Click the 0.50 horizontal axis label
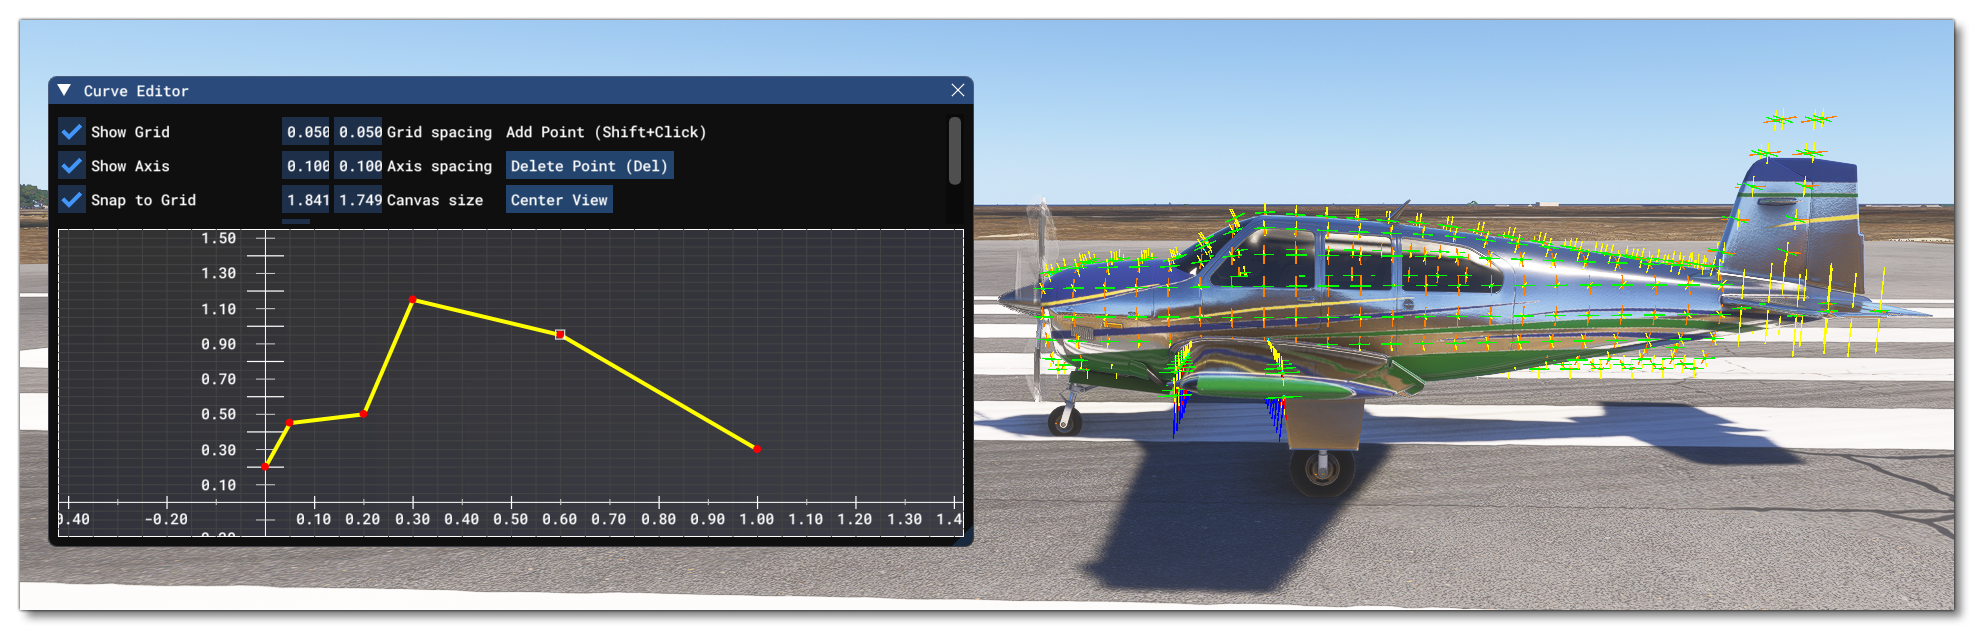1974x630 pixels. pos(510,519)
